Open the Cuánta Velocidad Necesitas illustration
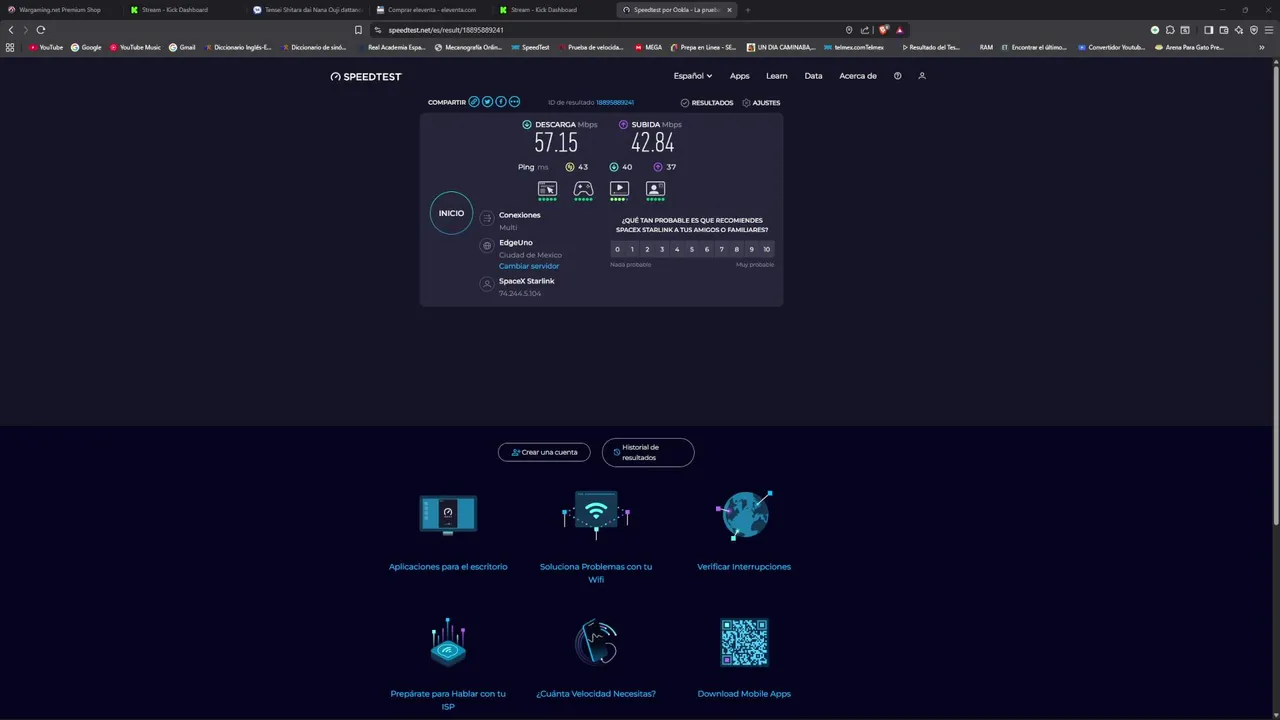The width and height of the screenshot is (1280, 720). [x=596, y=642]
